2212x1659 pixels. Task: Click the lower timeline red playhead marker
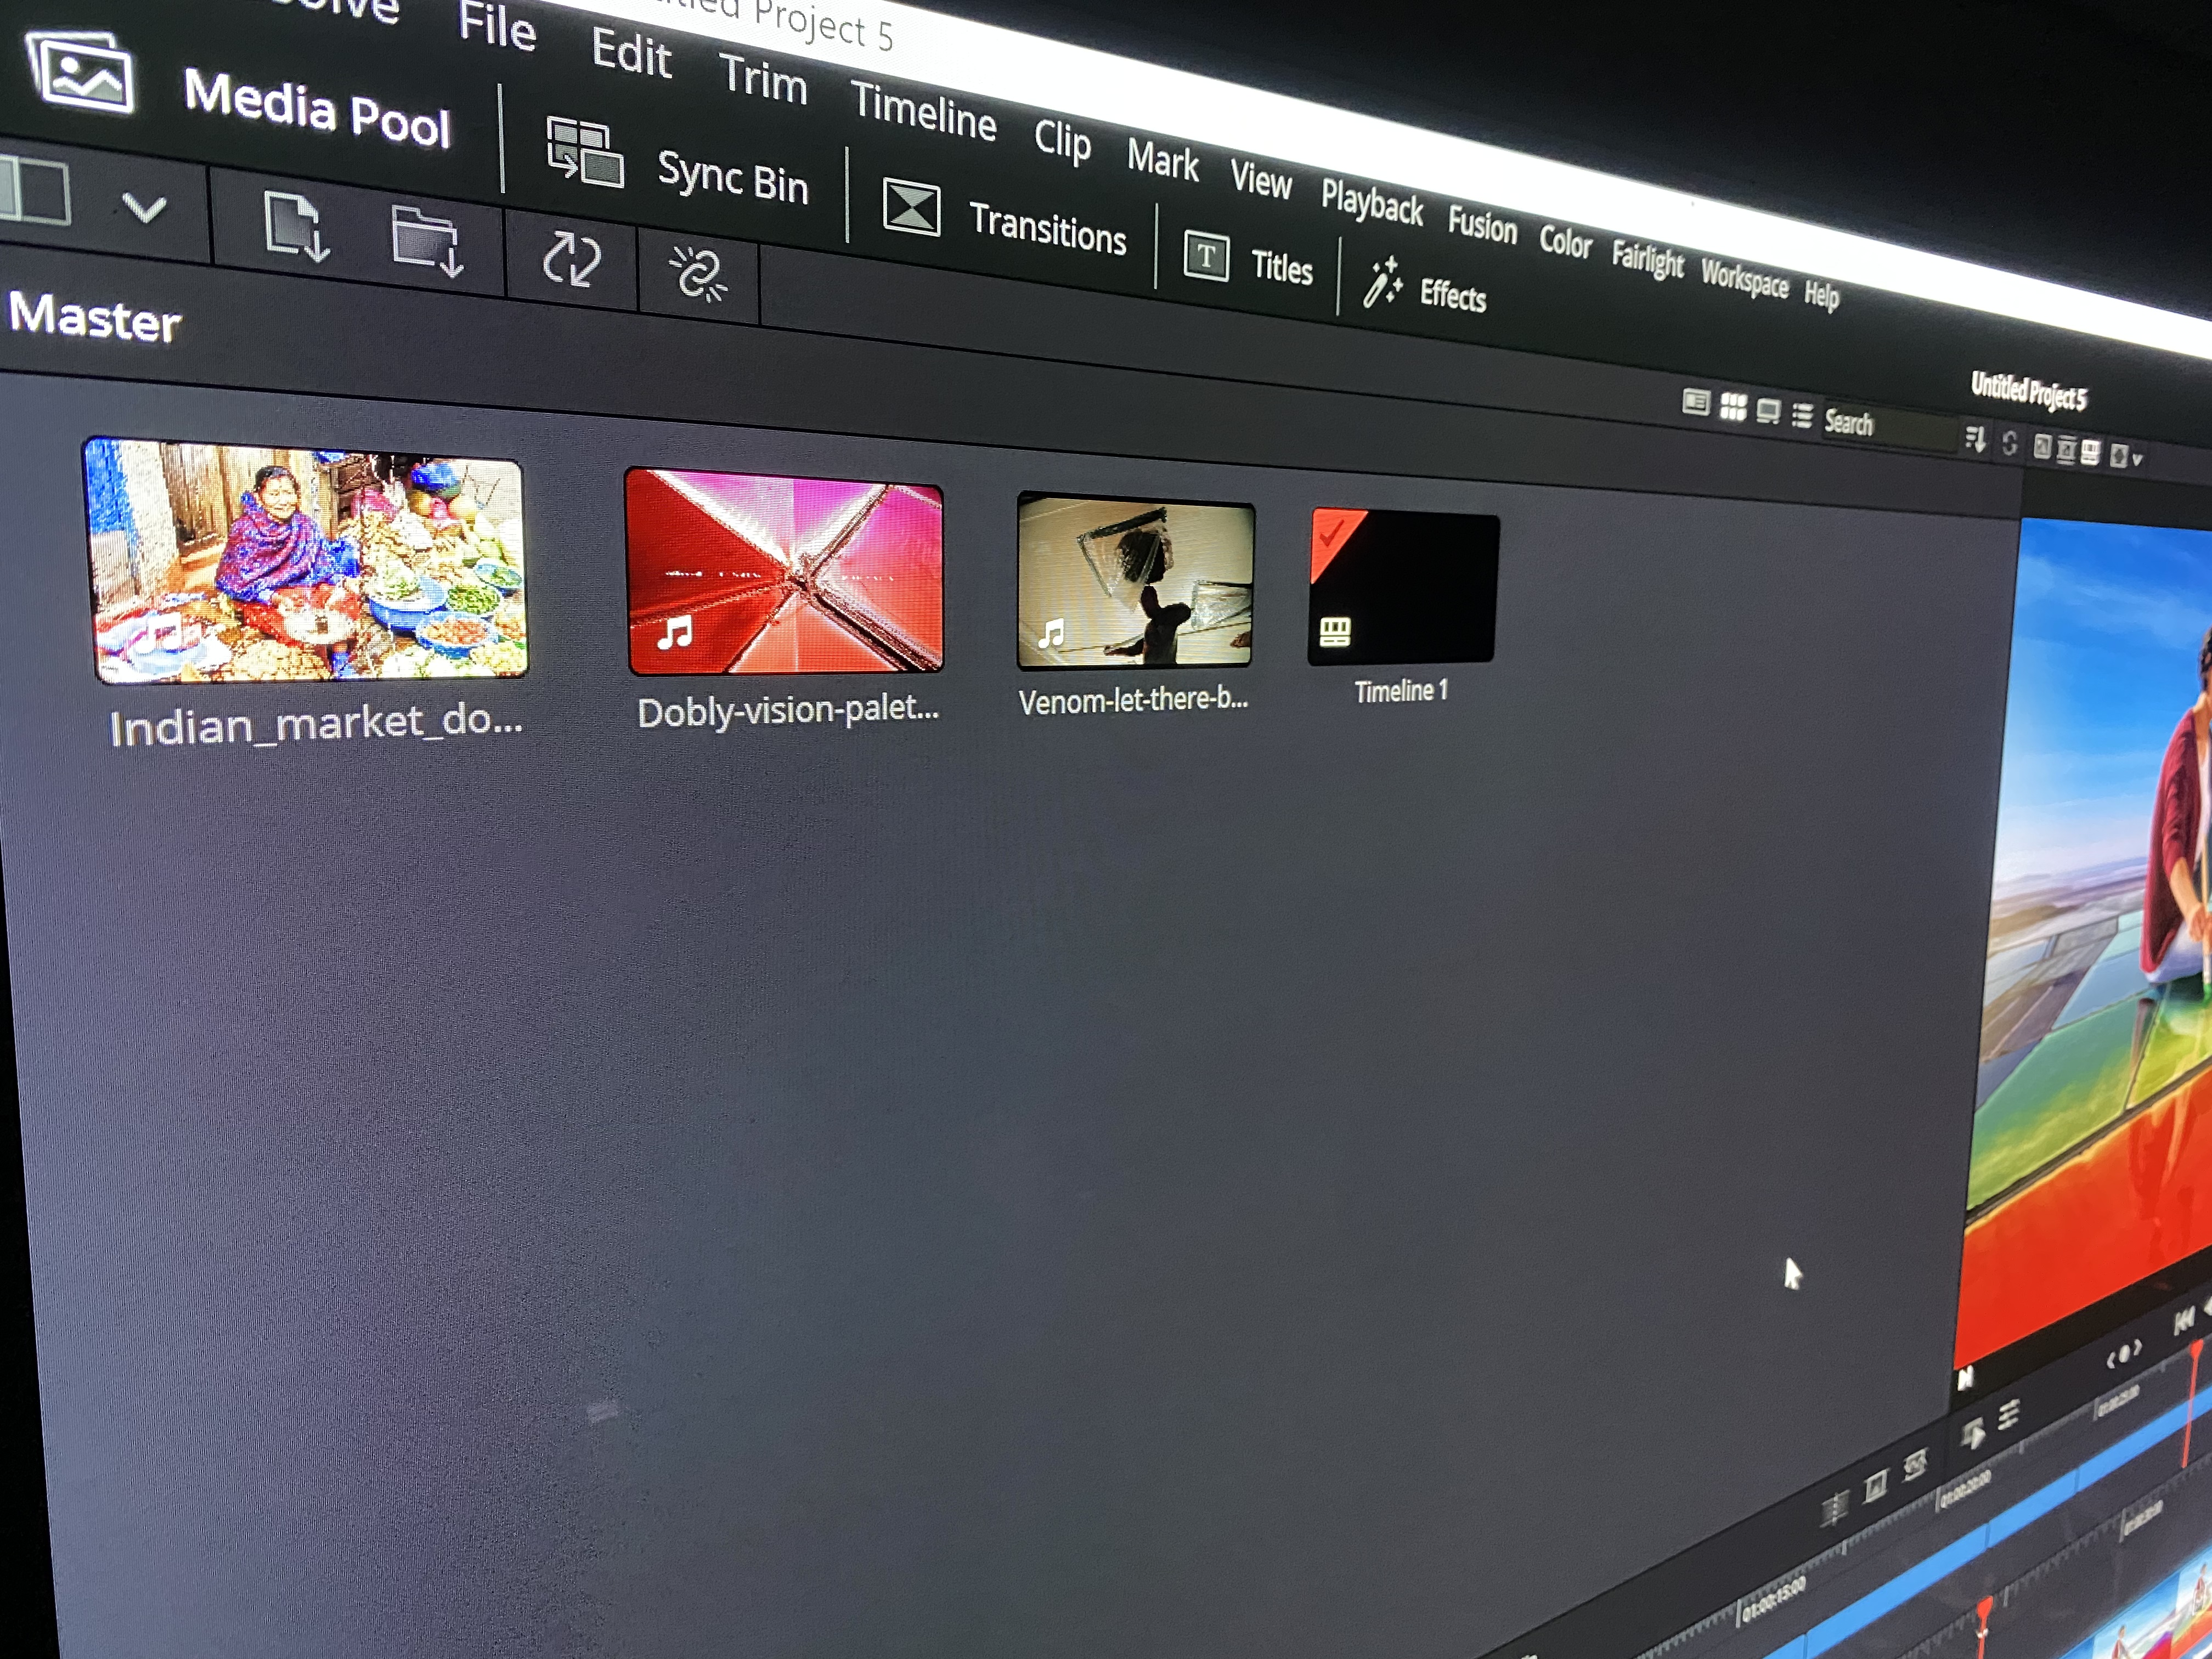(x=1984, y=1607)
